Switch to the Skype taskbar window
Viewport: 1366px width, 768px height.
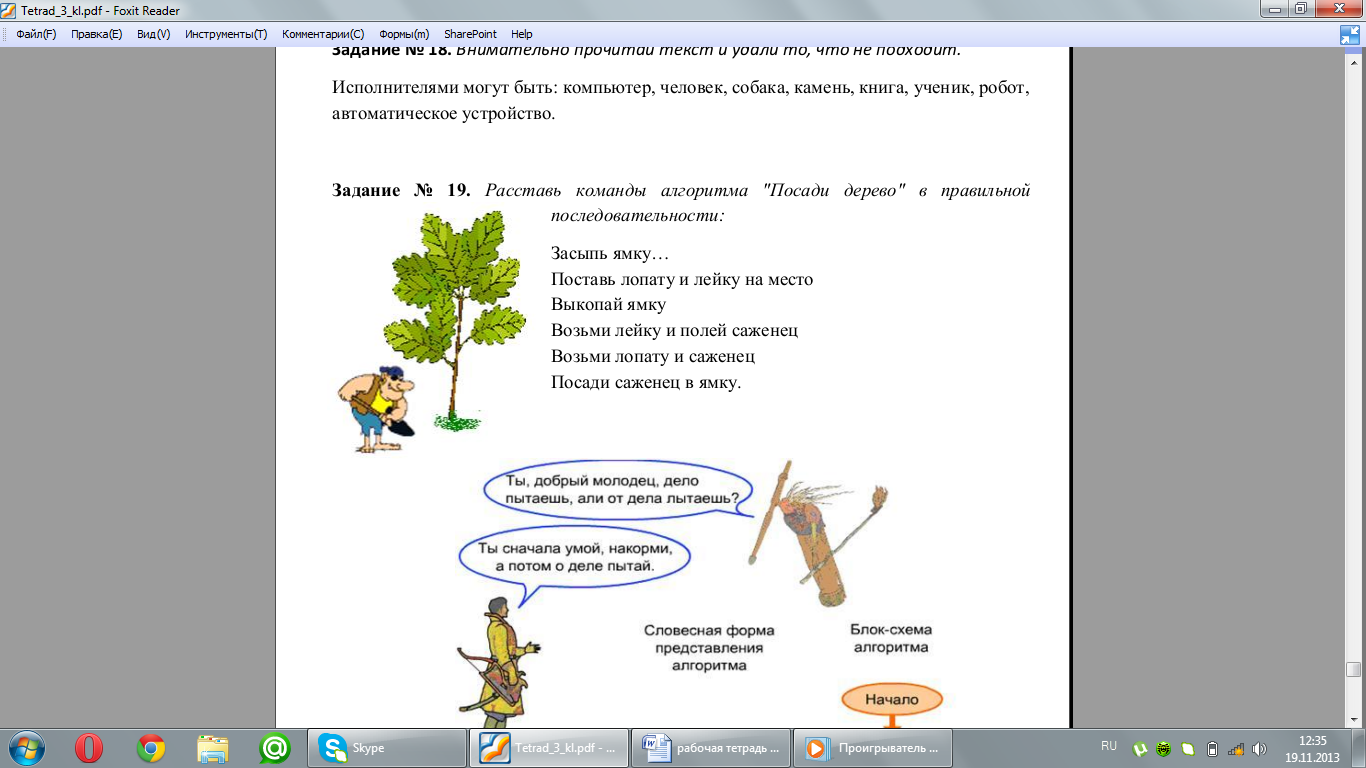387,748
